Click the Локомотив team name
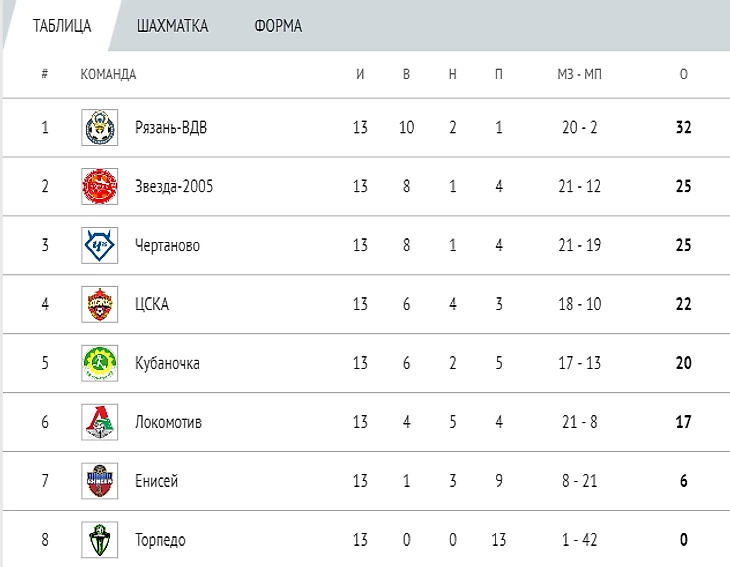Viewport: 730px width, 567px height. pyautogui.click(x=168, y=423)
